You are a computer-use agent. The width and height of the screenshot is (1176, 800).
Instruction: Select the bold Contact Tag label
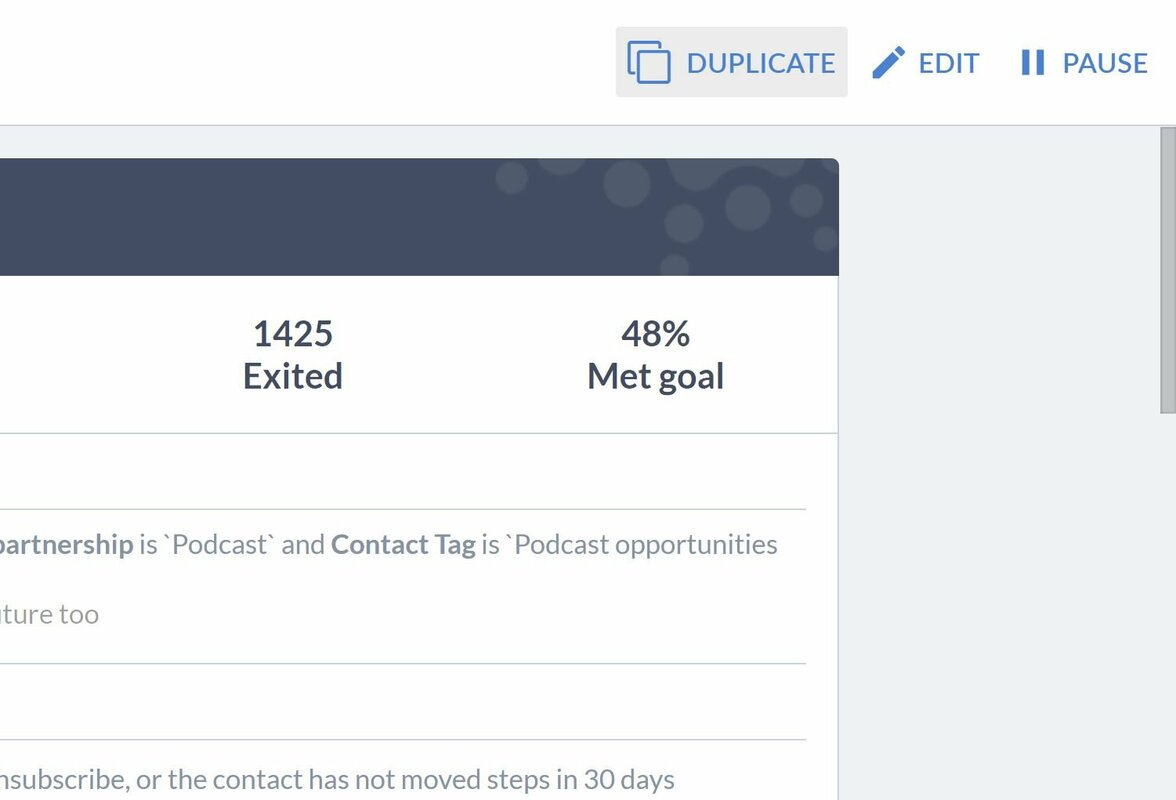[403, 544]
